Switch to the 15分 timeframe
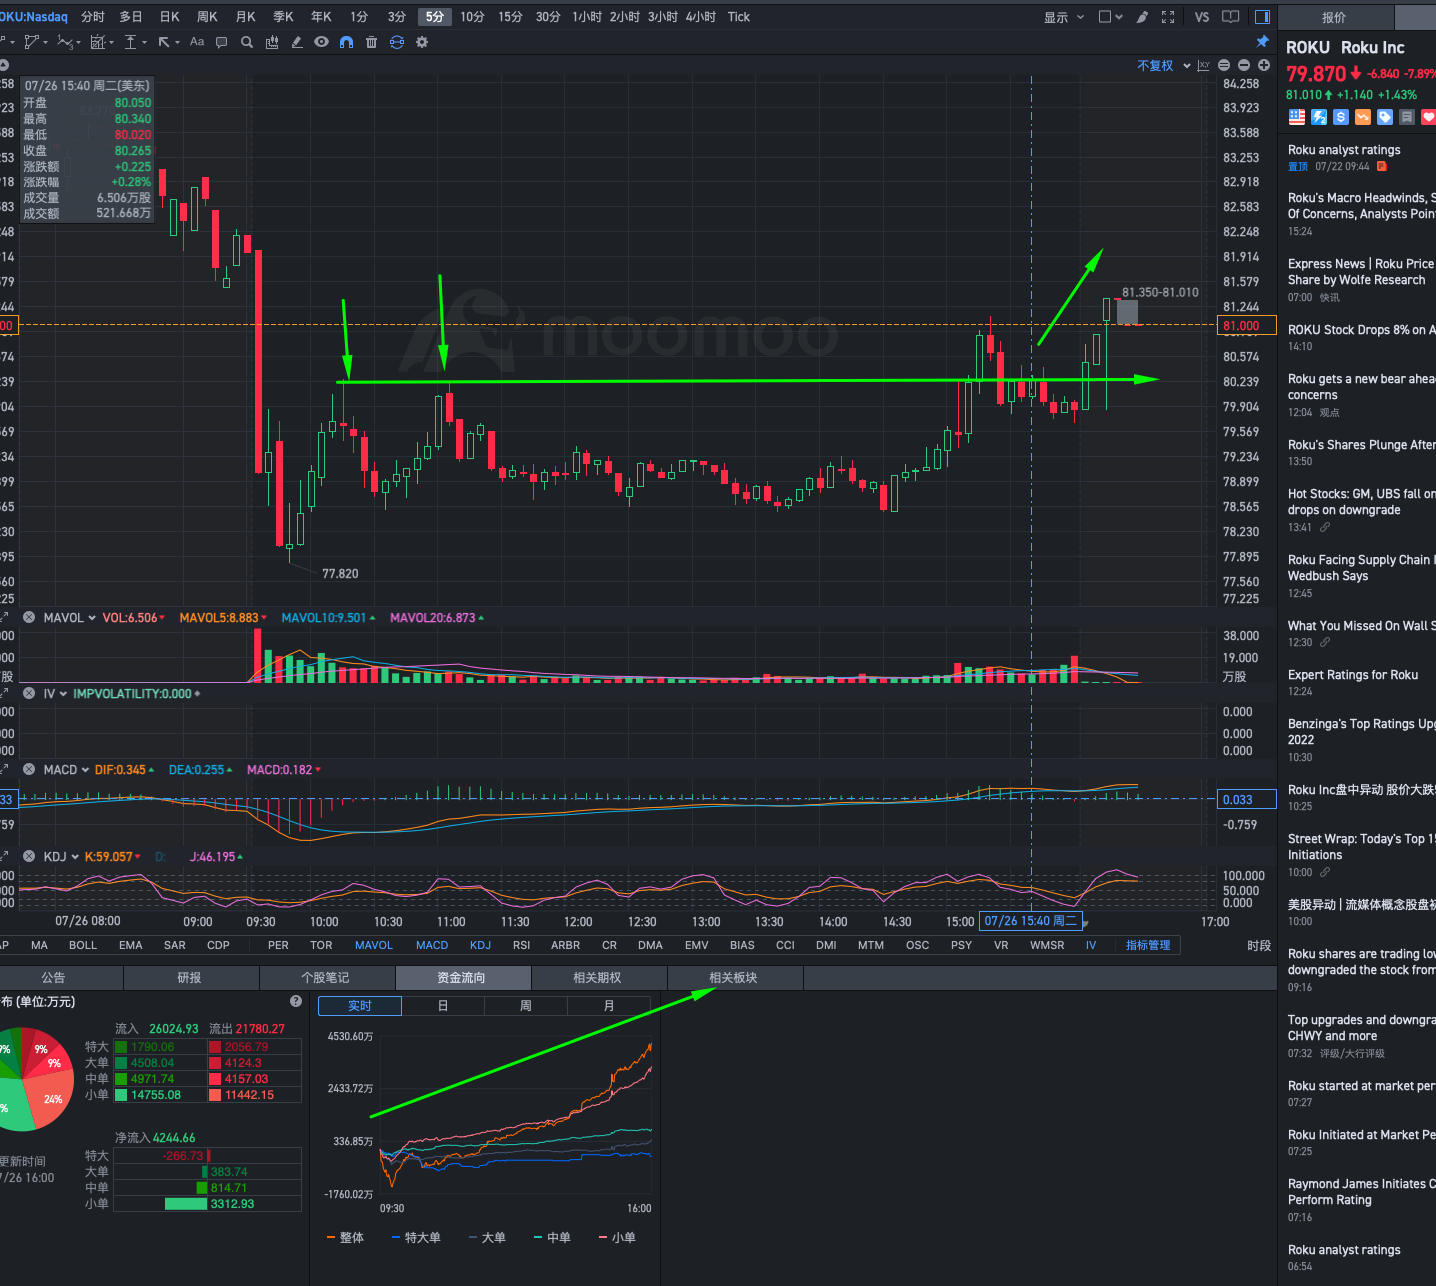Viewport: 1436px width, 1286px height. [x=510, y=17]
